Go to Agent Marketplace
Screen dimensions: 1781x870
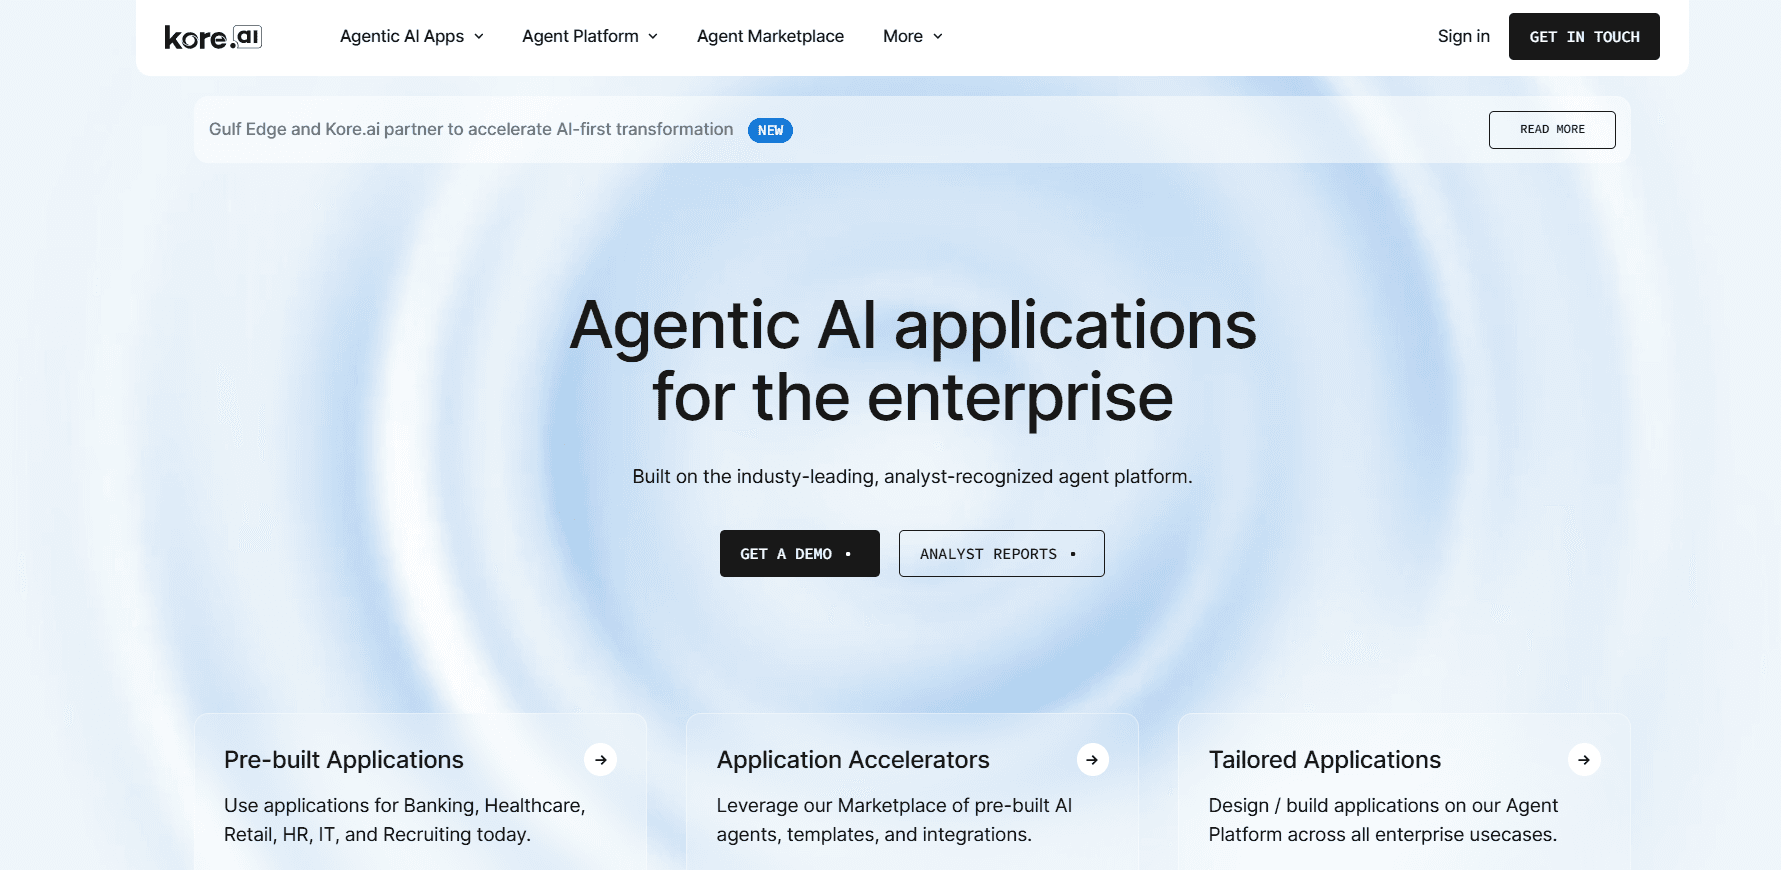(x=770, y=36)
